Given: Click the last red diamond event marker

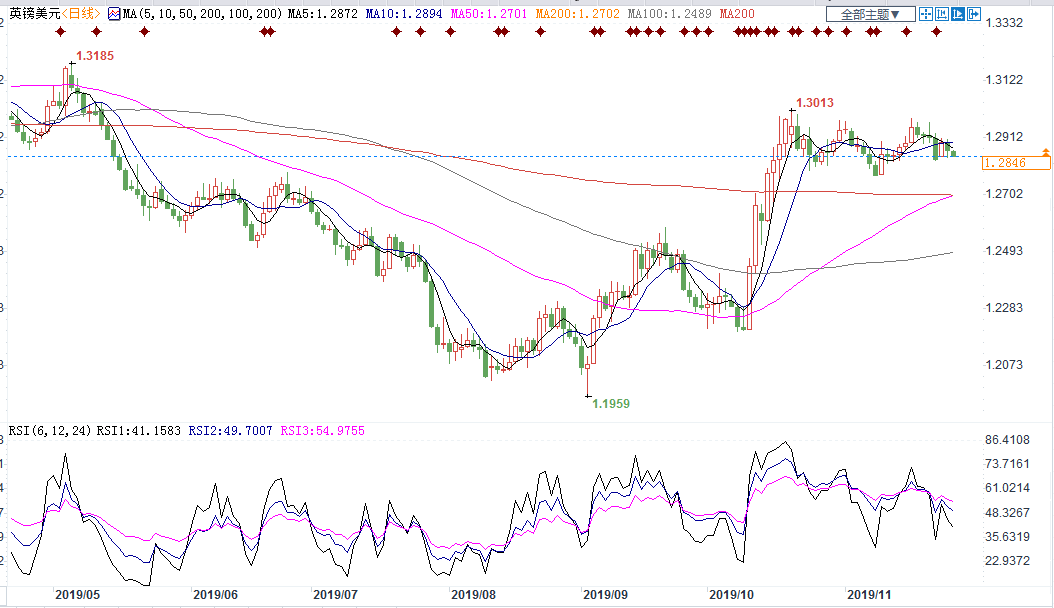Looking at the screenshot, I should [937, 32].
